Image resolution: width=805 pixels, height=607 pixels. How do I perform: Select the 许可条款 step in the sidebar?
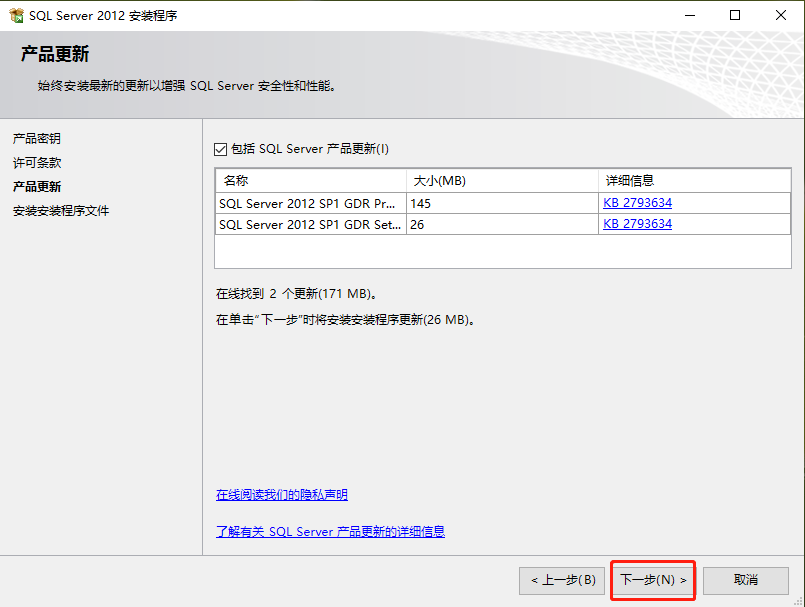point(37,163)
